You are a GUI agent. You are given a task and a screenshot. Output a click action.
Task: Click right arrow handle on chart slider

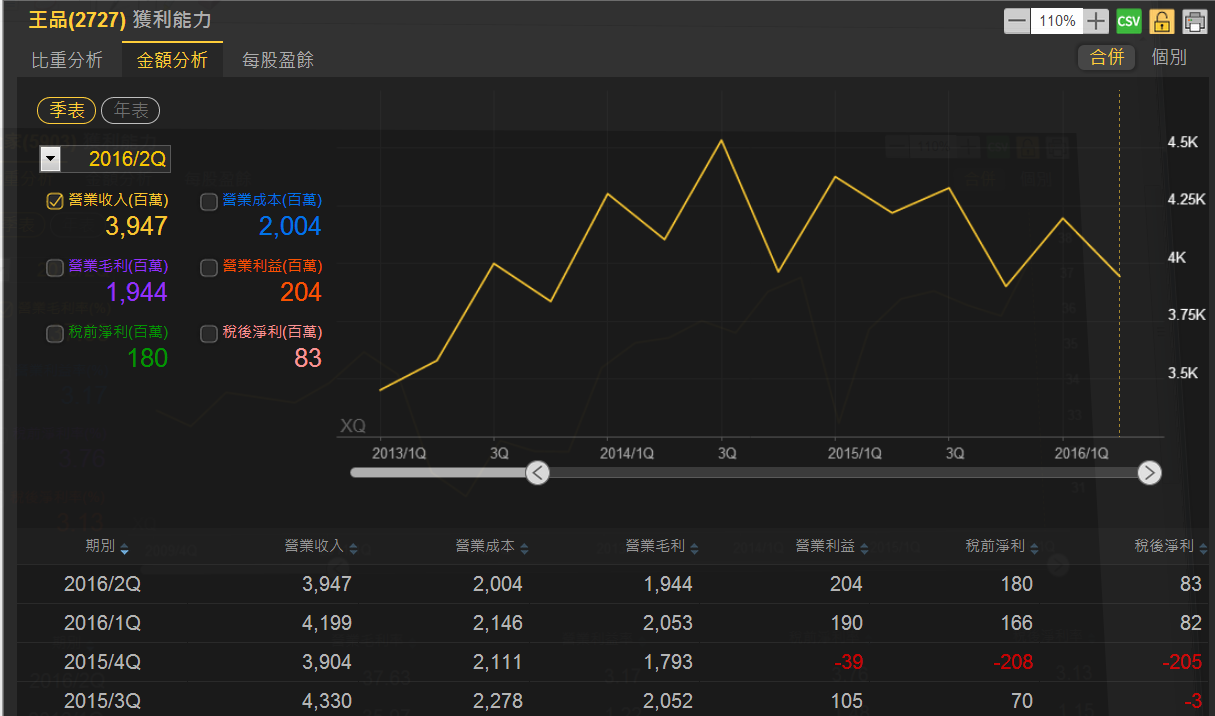(1149, 473)
